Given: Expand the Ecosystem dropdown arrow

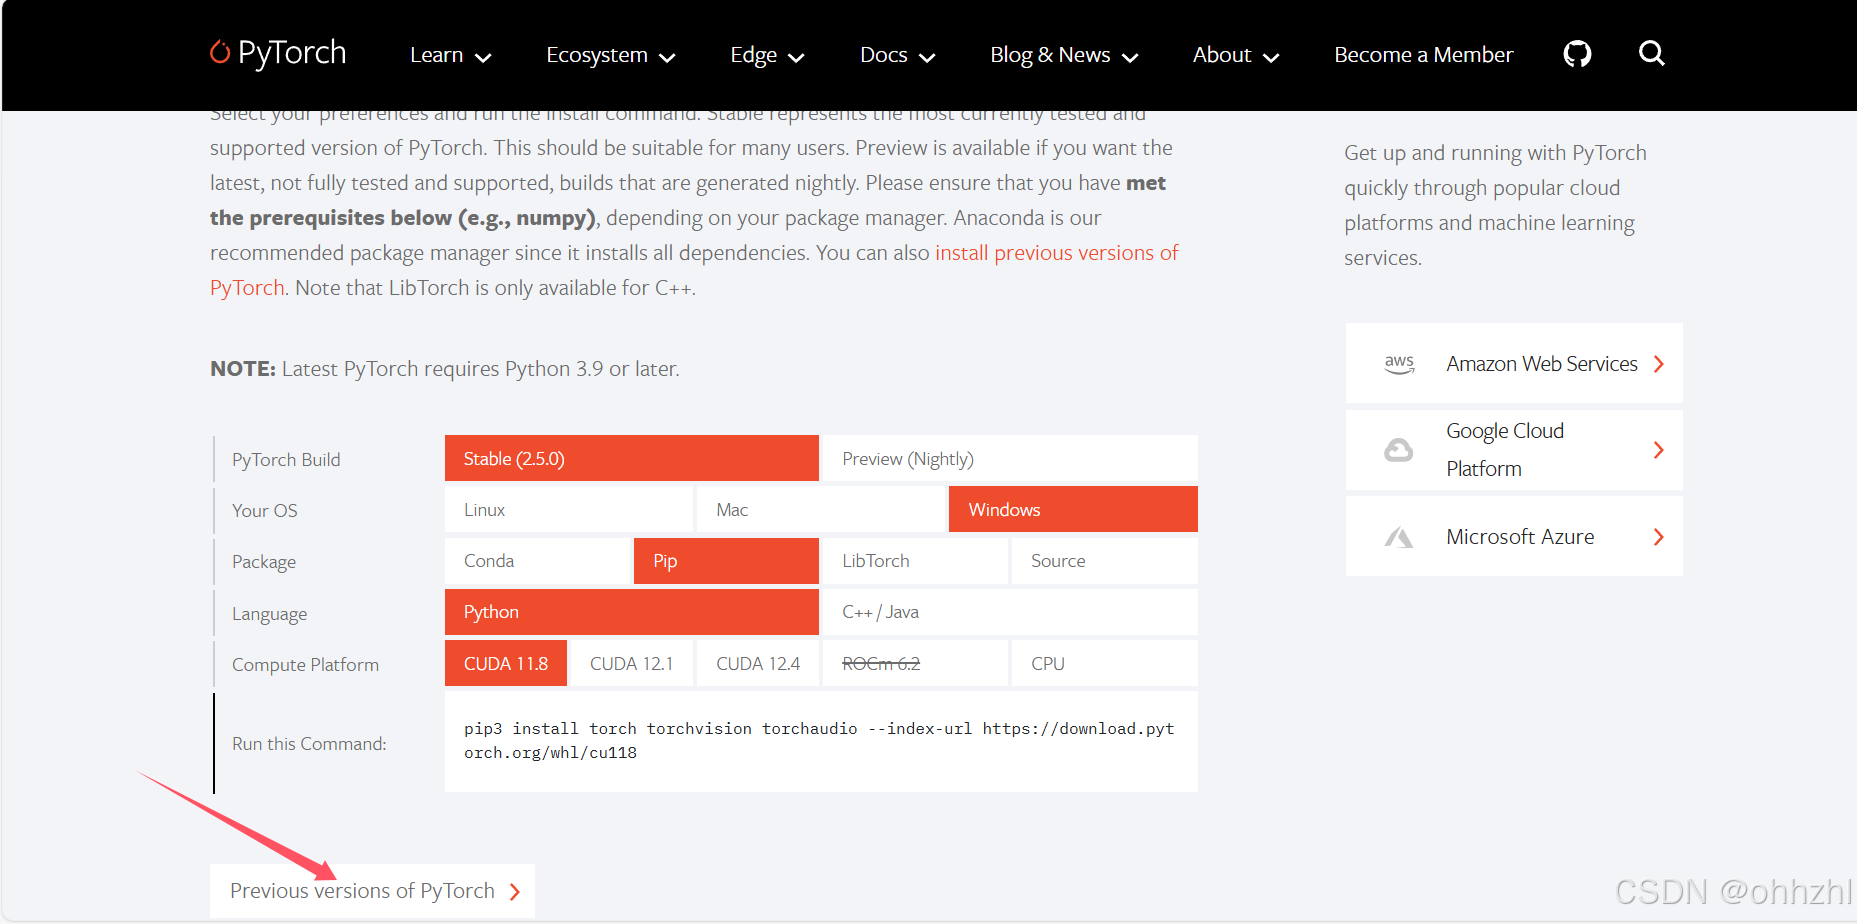Looking at the screenshot, I should (x=667, y=58).
